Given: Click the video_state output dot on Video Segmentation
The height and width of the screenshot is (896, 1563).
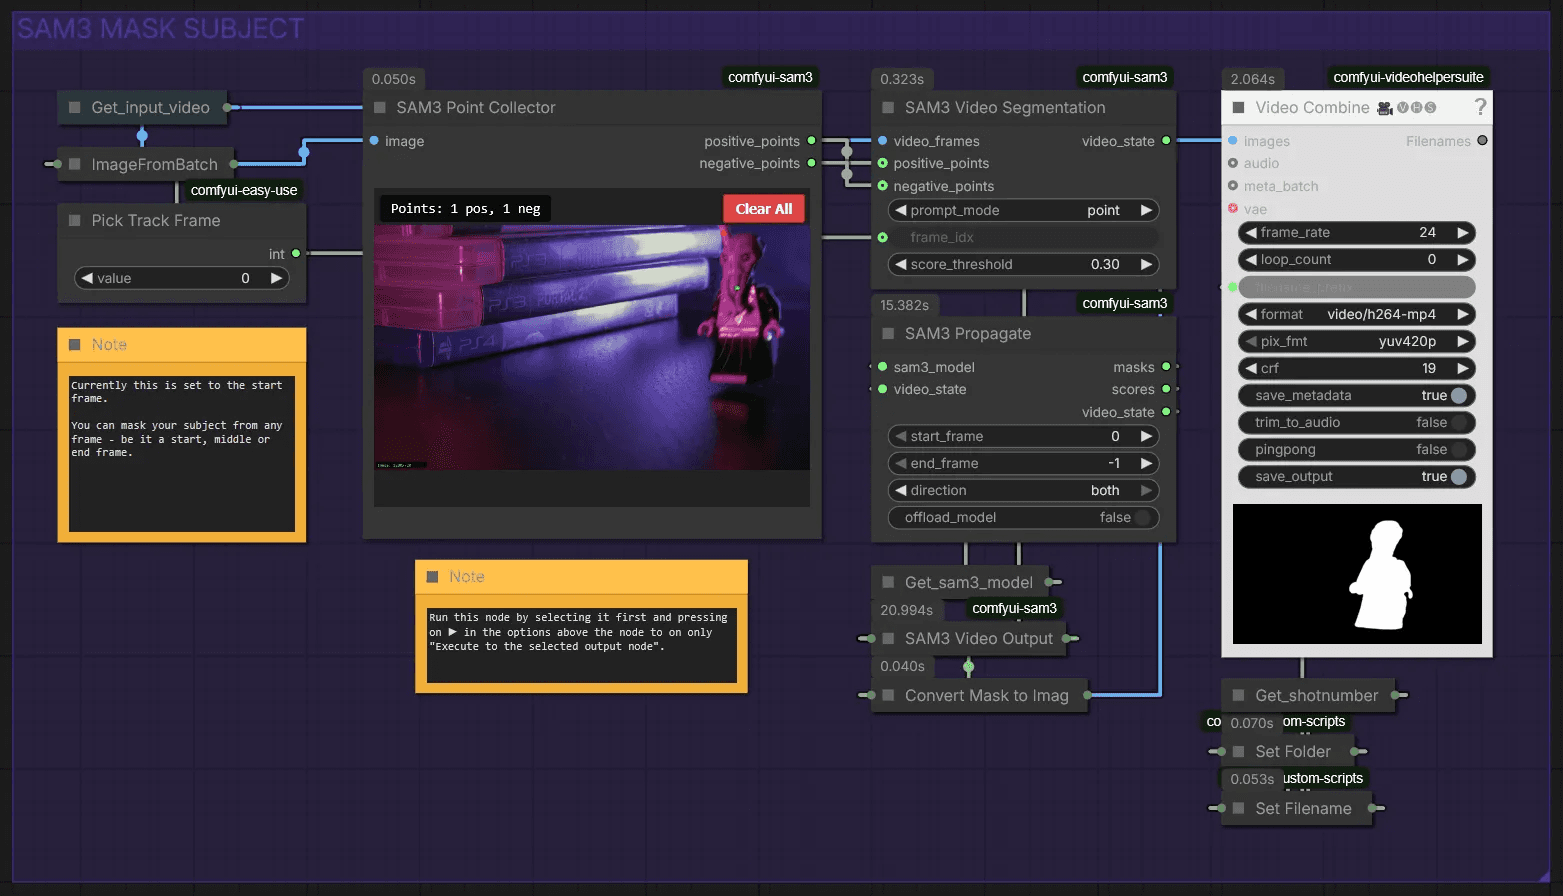Looking at the screenshot, I should click(1166, 141).
